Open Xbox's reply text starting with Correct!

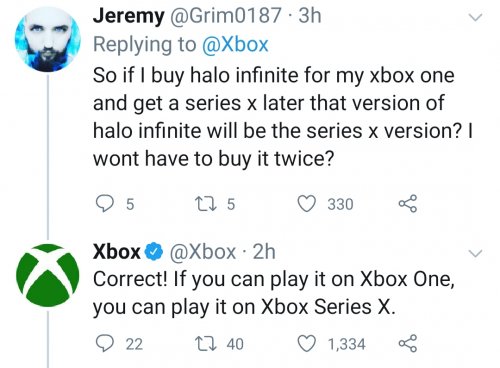[274, 293]
